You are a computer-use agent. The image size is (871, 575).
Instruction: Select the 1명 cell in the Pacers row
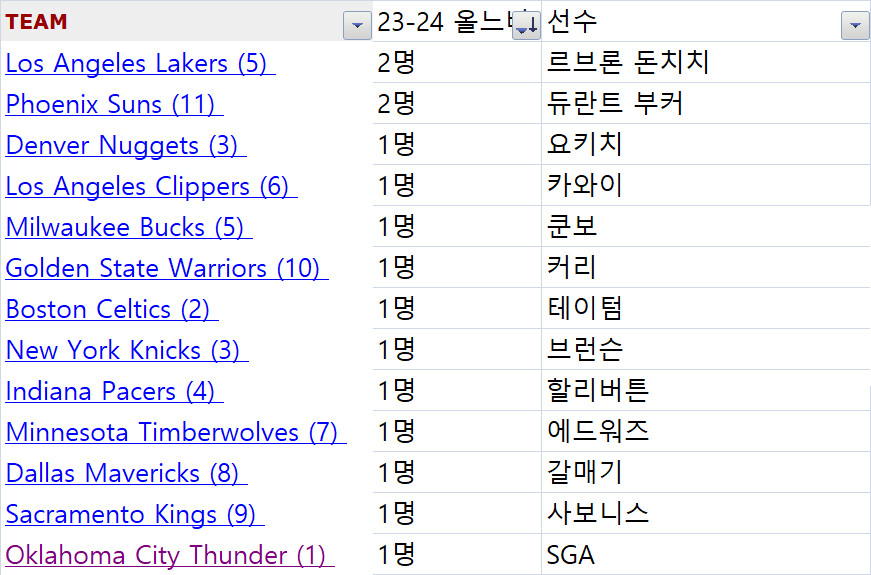tap(457, 391)
